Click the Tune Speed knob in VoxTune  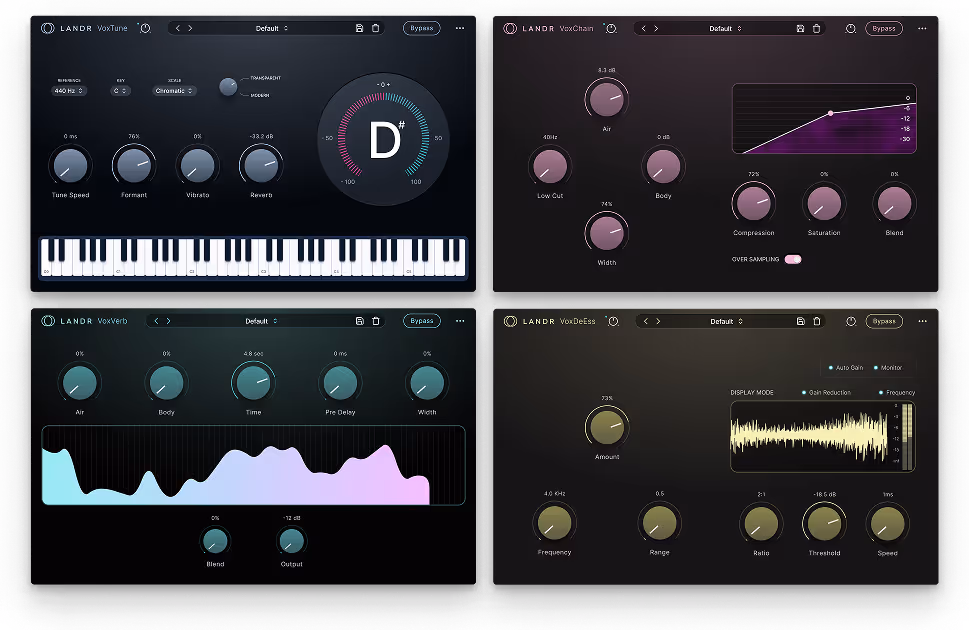70,165
